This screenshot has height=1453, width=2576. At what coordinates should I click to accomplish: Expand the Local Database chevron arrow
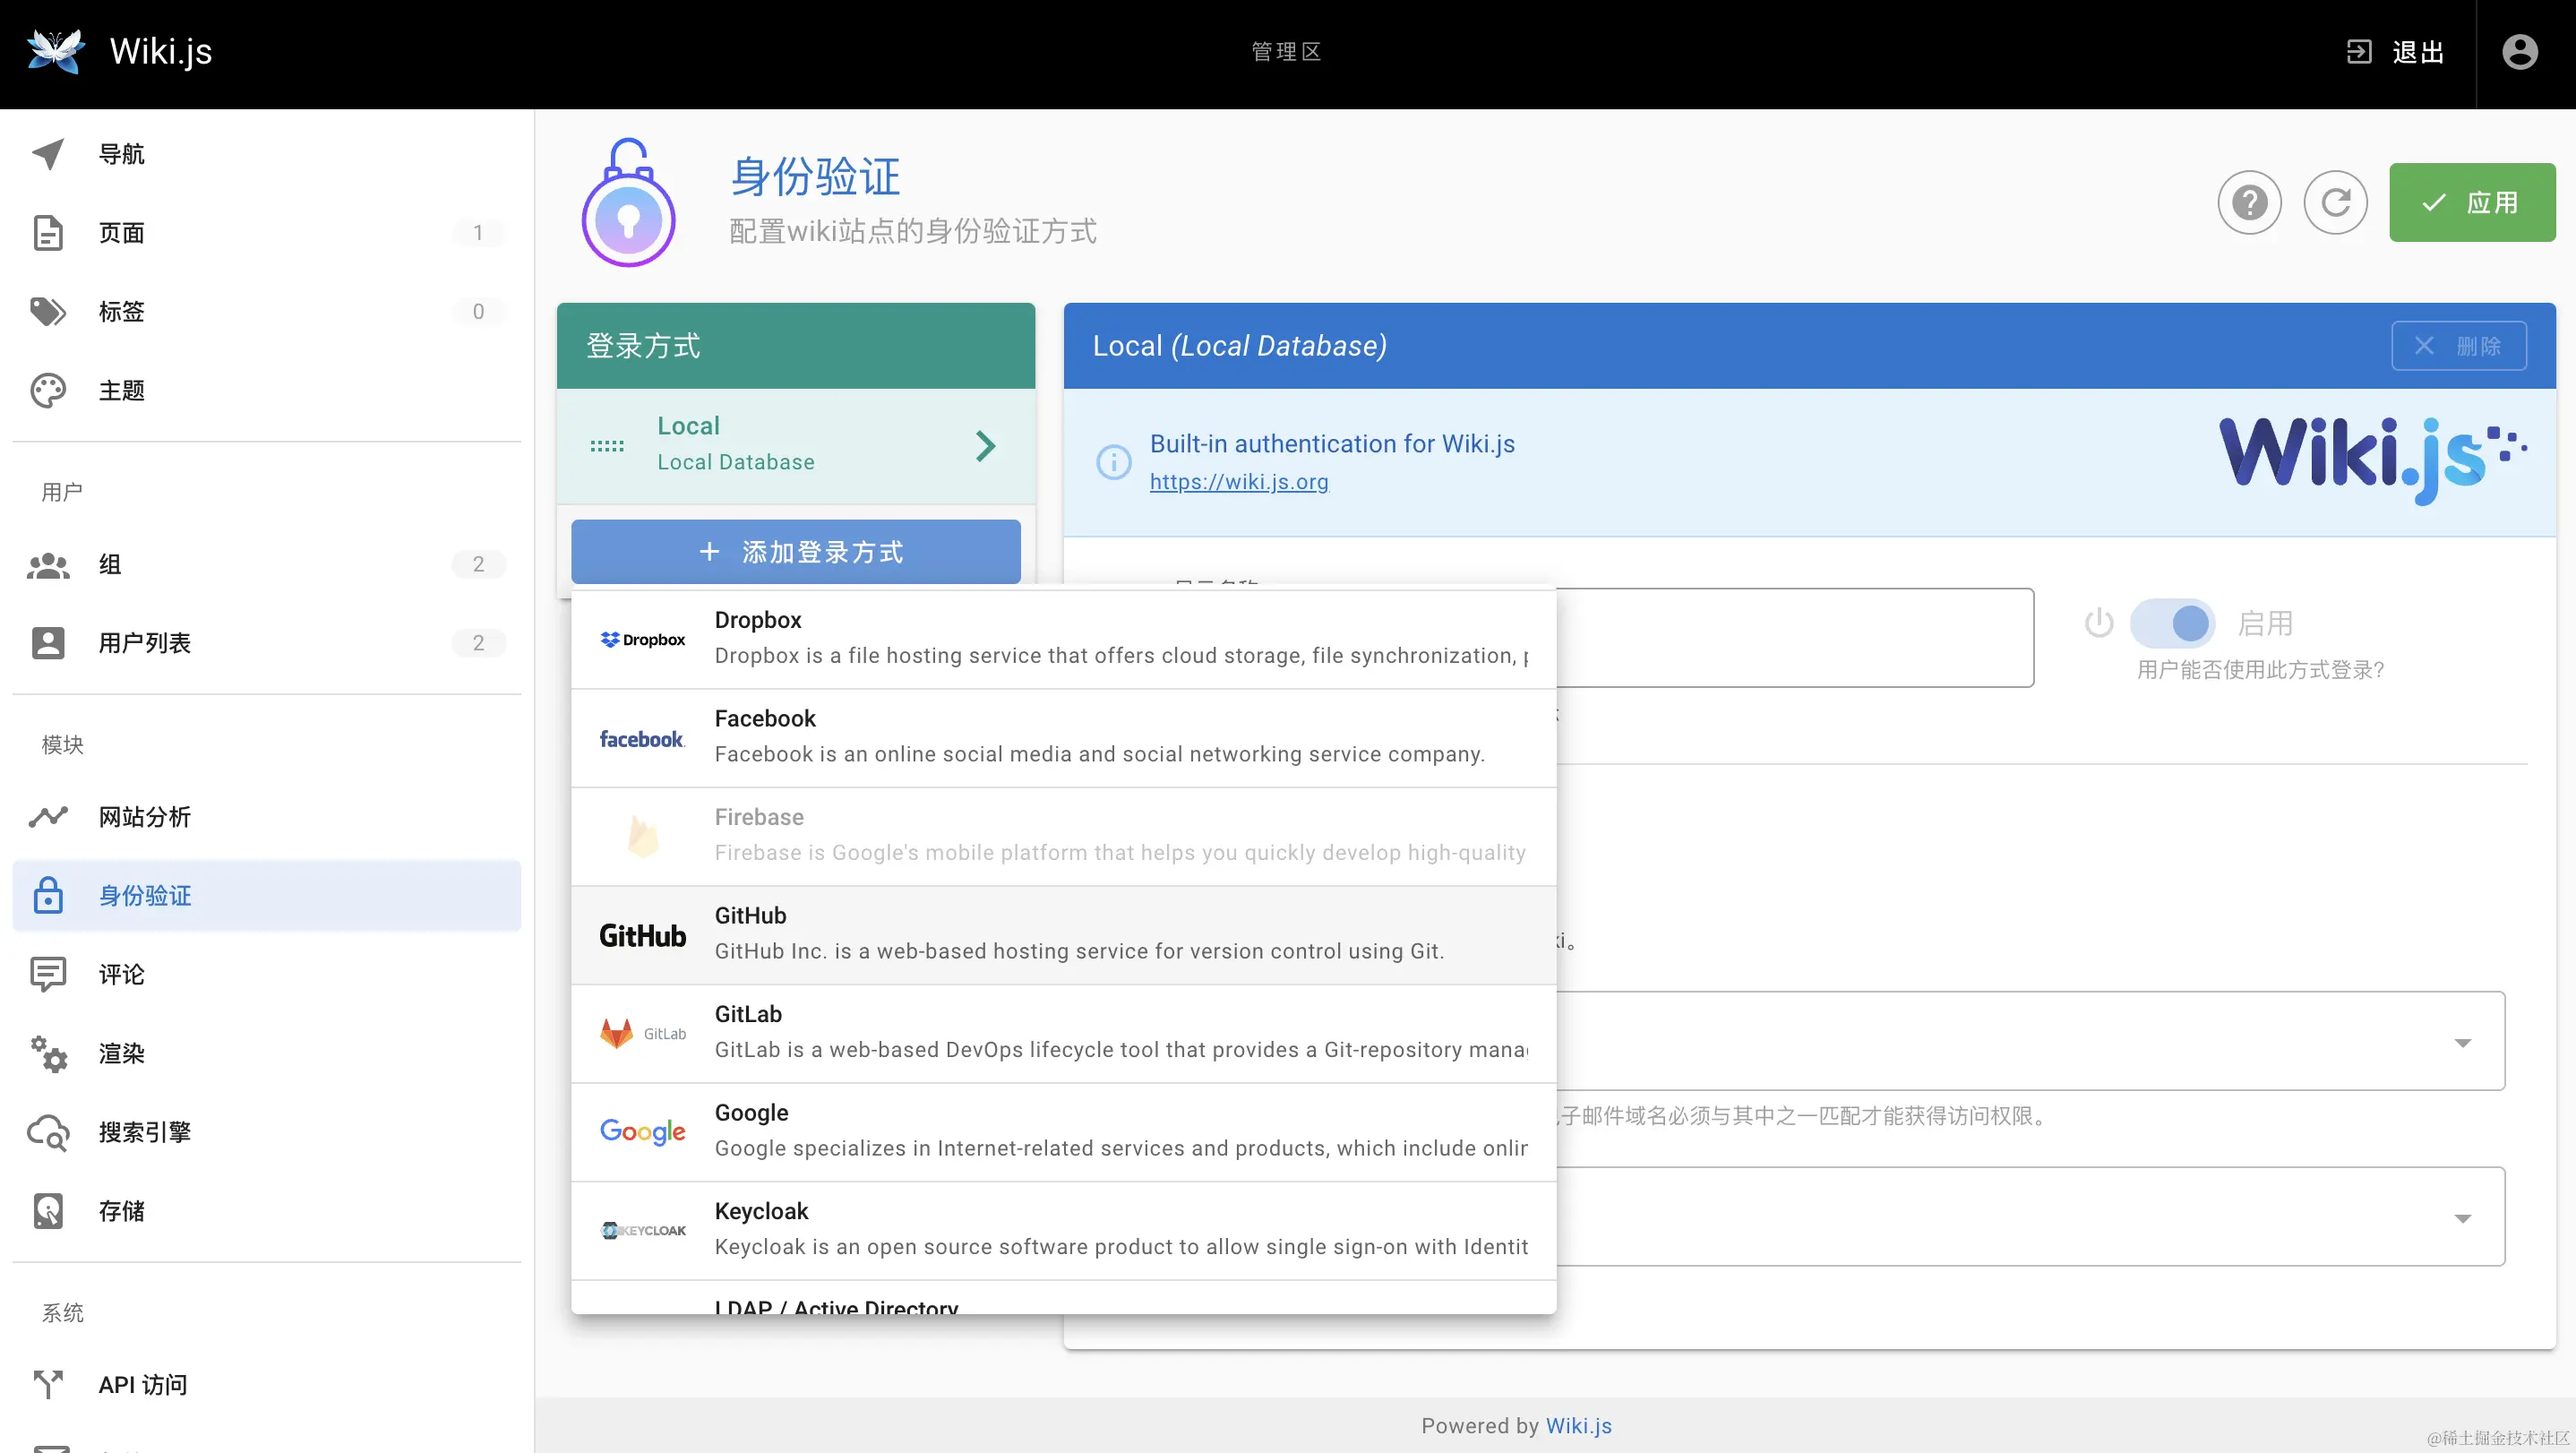pos(985,445)
